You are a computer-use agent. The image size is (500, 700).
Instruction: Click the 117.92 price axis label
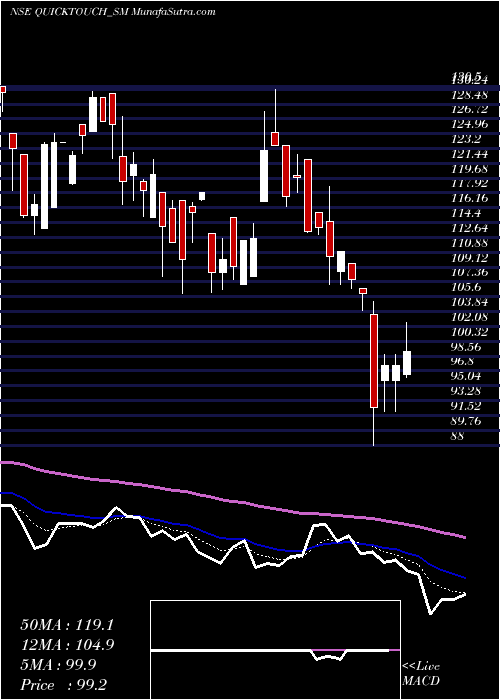click(x=470, y=183)
